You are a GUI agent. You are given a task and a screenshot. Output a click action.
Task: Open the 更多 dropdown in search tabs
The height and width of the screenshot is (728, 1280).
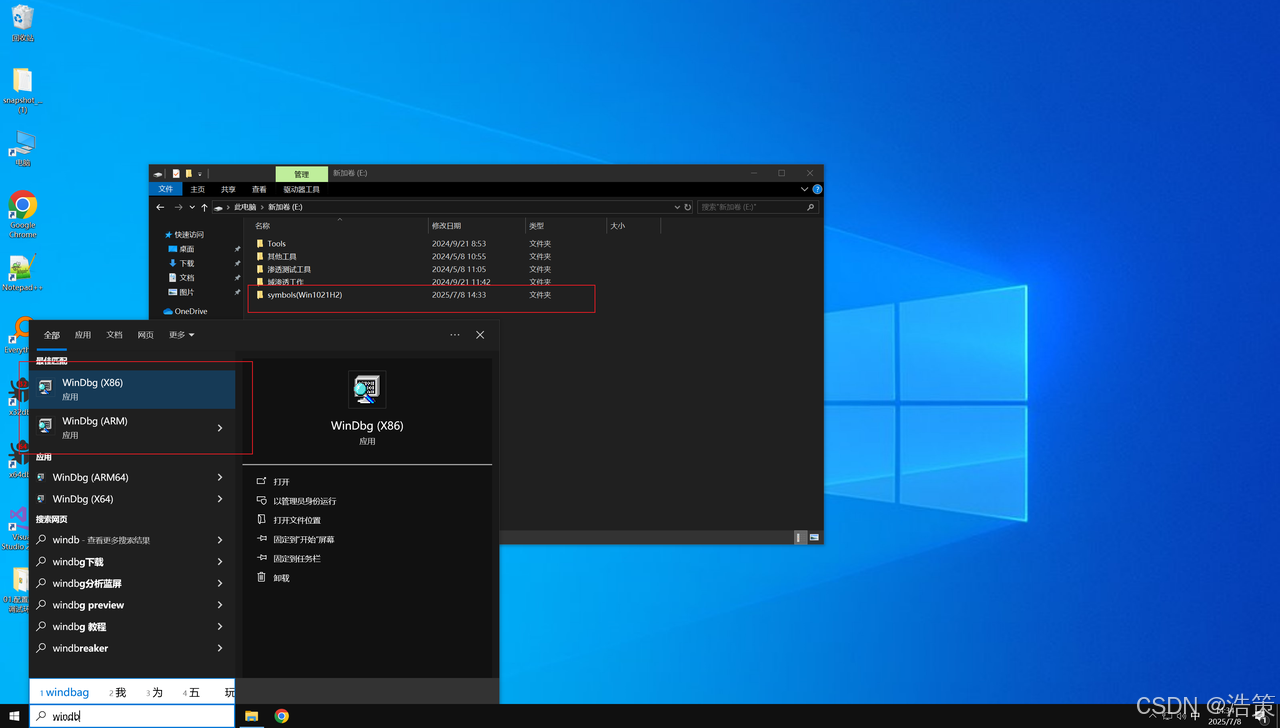[x=181, y=335]
